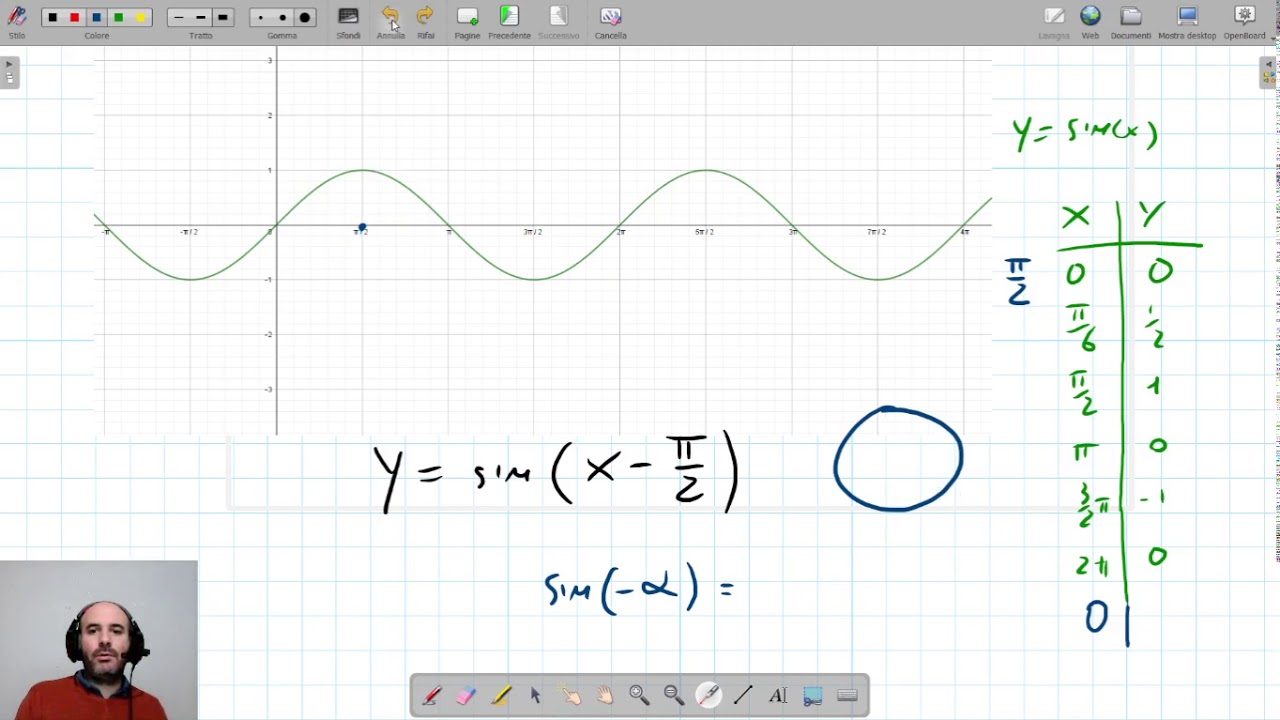The image size is (1280, 720).
Task: Select the laser pointer tool
Action: [x=708, y=696]
